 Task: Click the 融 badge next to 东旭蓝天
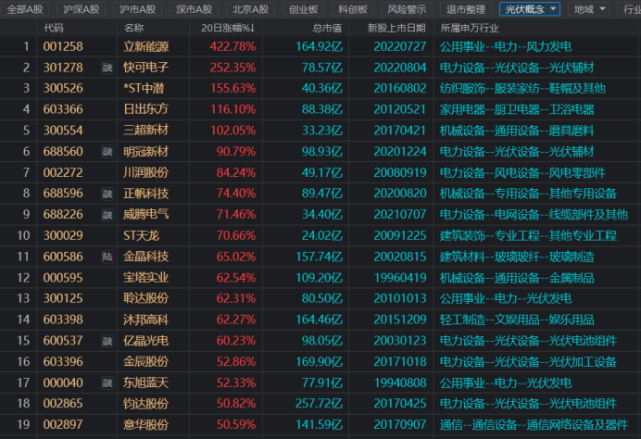pos(107,382)
